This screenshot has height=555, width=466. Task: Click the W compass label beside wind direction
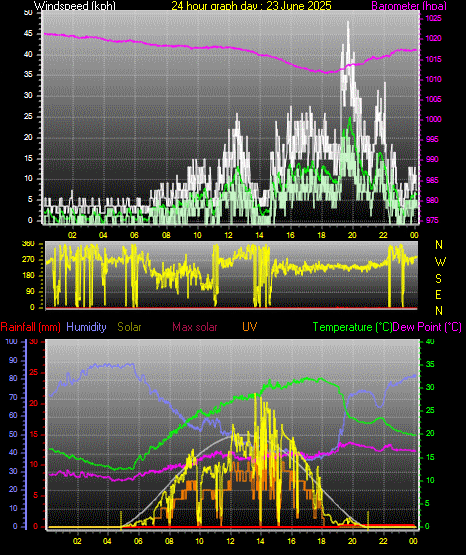click(x=440, y=262)
